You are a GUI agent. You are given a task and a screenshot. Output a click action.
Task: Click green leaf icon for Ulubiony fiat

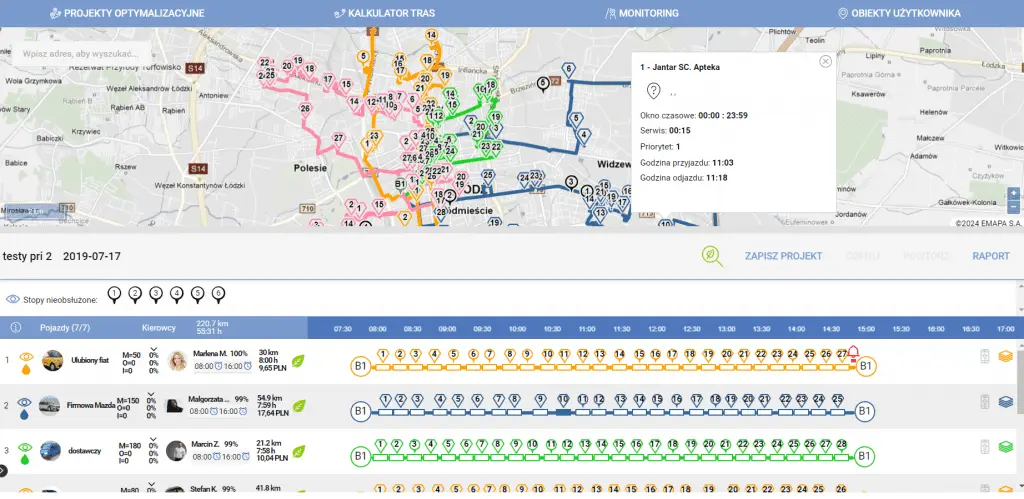tap(298, 361)
